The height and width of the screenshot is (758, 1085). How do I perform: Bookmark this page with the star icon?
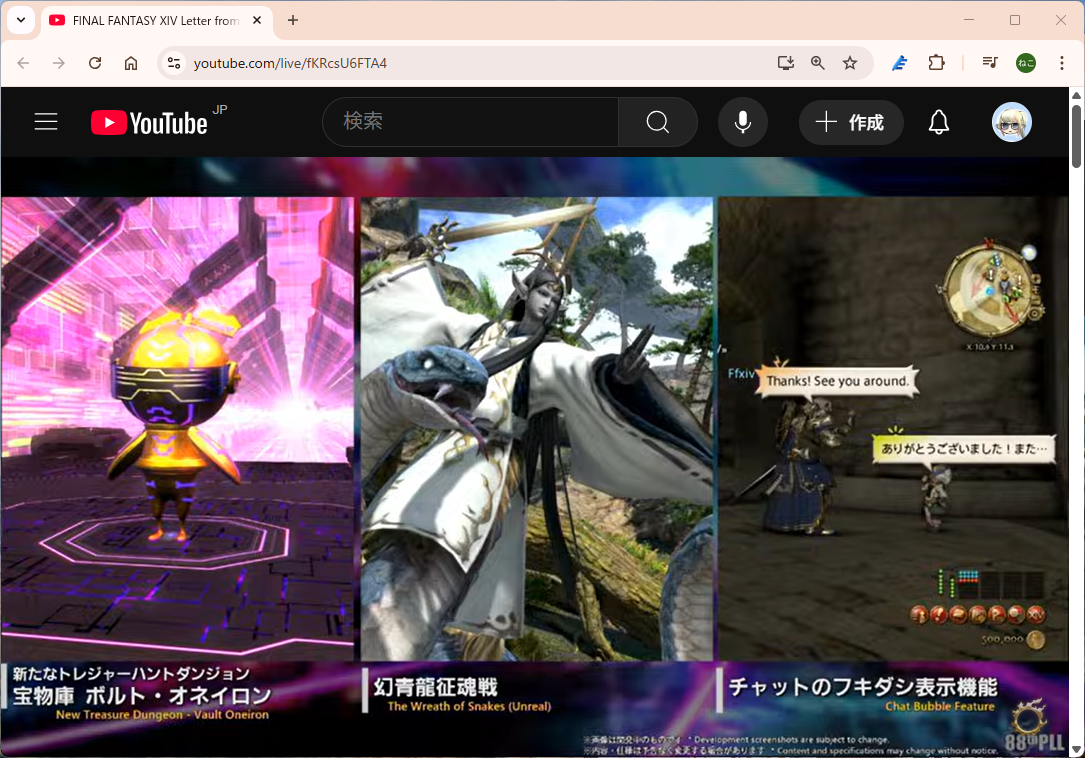(850, 63)
